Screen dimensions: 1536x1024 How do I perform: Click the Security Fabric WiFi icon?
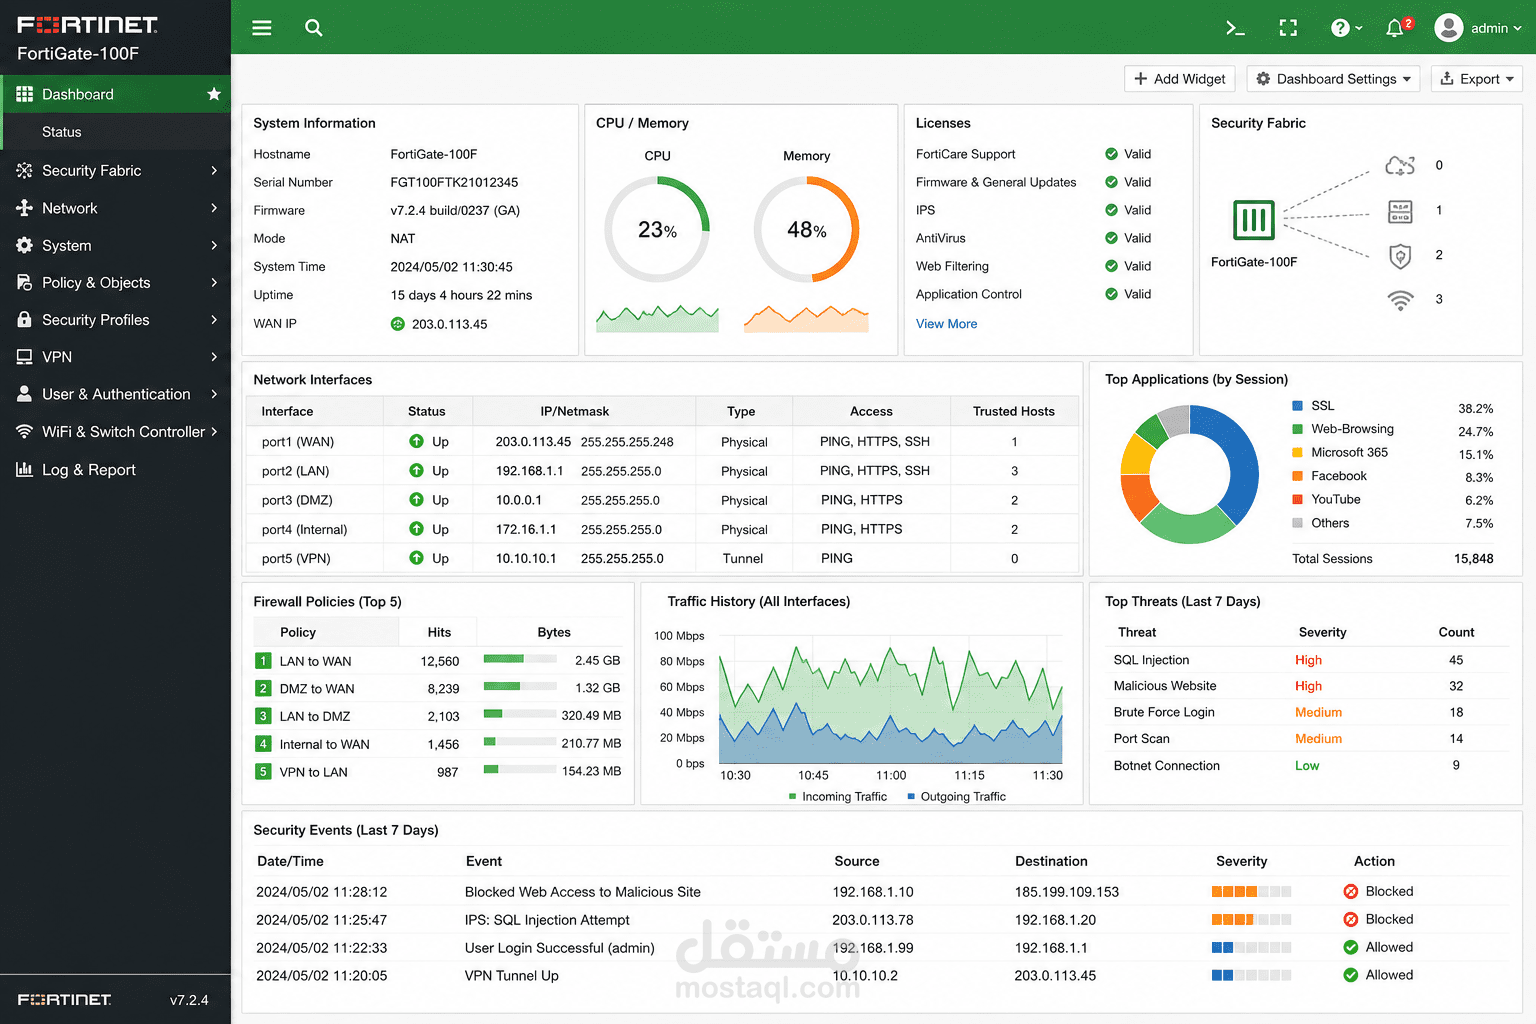(1400, 300)
